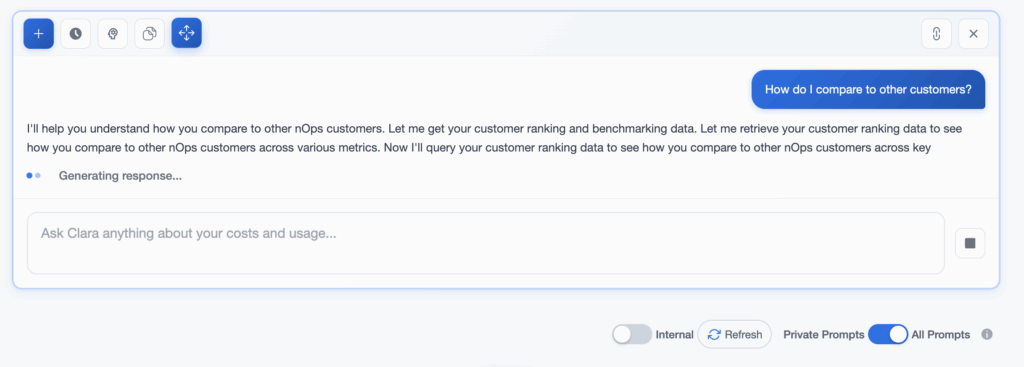Open chat history via the clock icon
1024x367 pixels.
[76, 33]
